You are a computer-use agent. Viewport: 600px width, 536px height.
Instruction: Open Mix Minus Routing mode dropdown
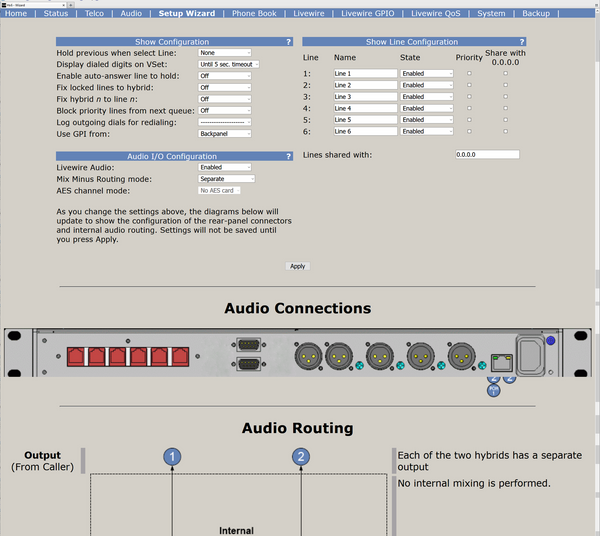(x=227, y=179)
